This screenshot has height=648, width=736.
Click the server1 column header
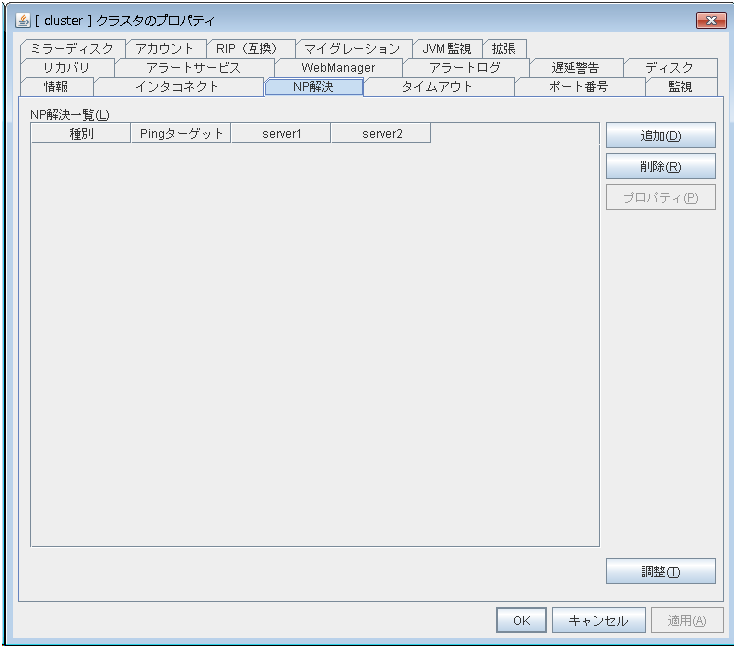[281, 134]
